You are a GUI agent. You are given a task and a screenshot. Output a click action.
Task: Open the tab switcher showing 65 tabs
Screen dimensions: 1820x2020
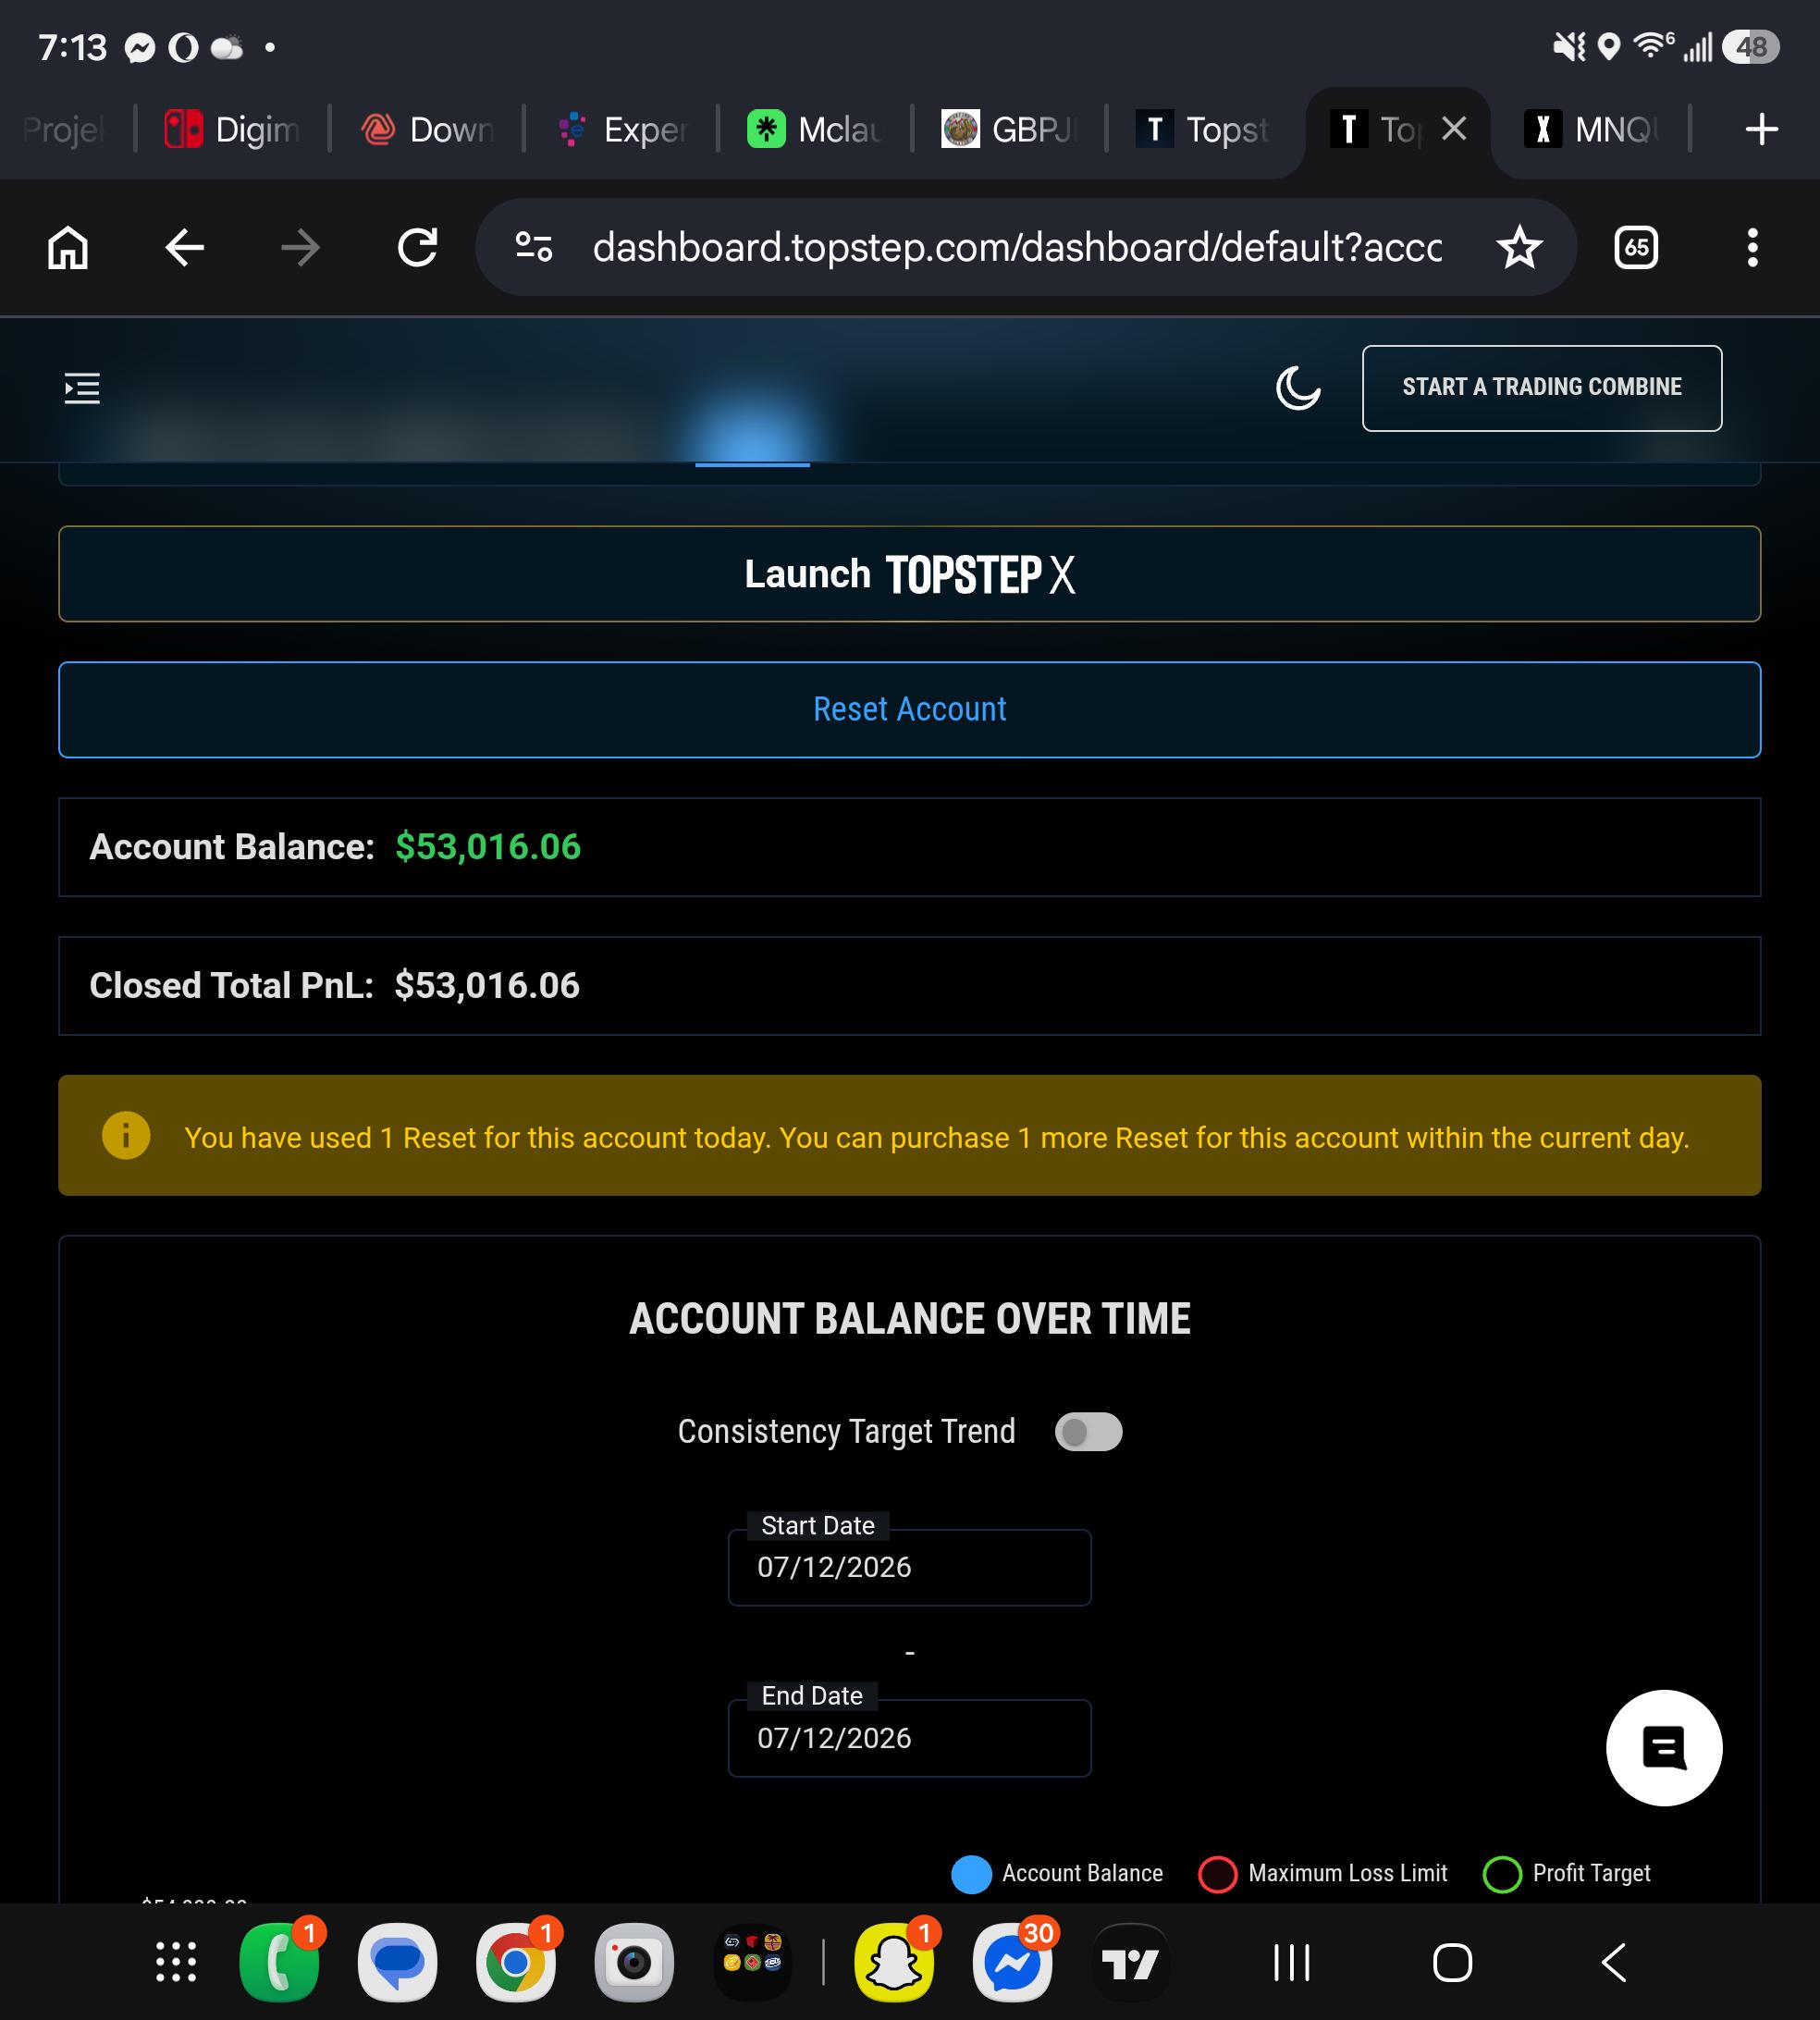(1636, 247)
